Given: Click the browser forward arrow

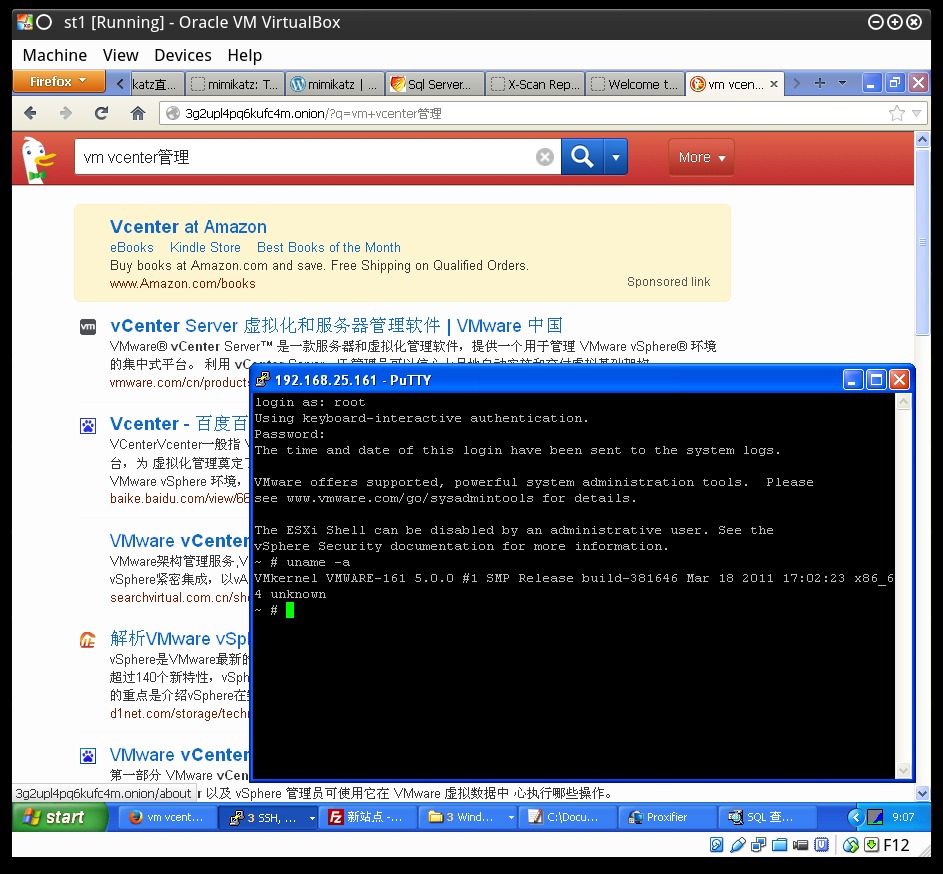Looking at the screenshot, I should 66,113.
